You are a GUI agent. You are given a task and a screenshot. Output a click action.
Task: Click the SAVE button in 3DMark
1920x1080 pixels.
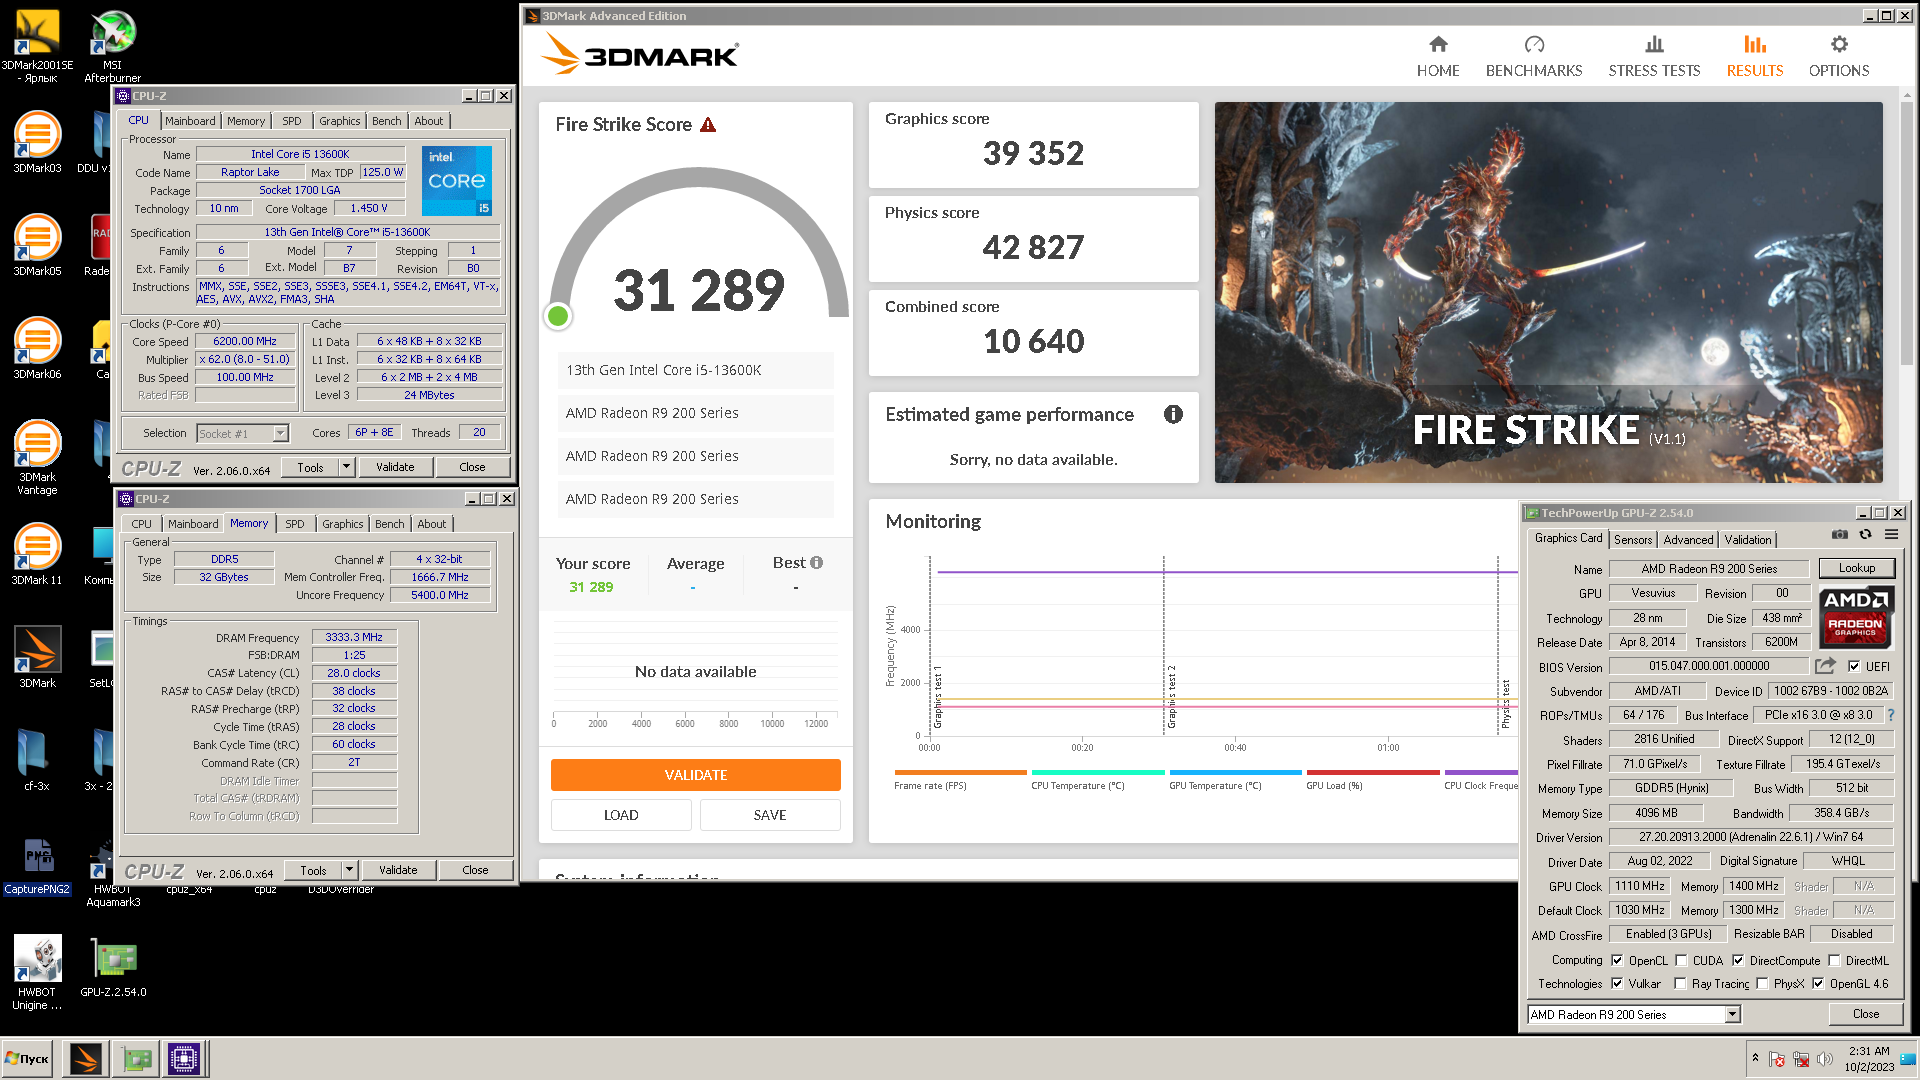(x=770, y=815)
